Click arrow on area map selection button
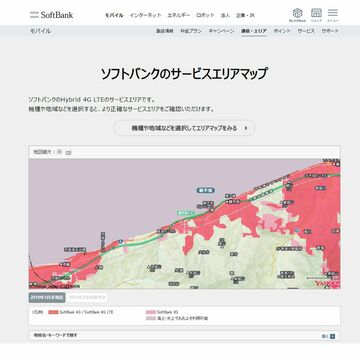Image resolution: width=360 pixels, height=360 pixels. click(x=246, y=128)
